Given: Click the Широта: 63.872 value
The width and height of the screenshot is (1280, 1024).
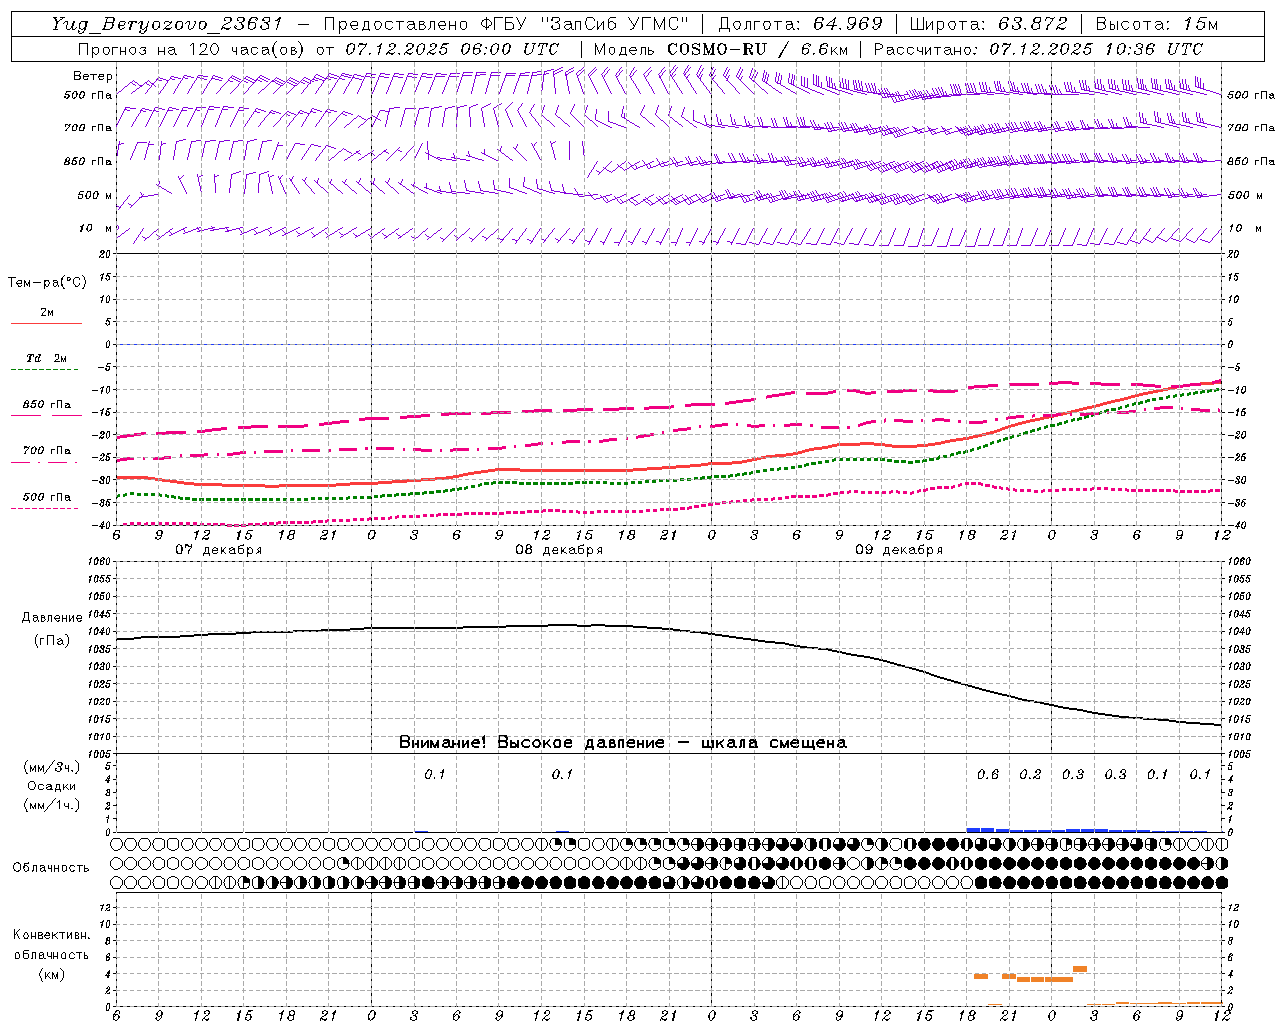Looking at the screenshot, I should tap(987, 24).
